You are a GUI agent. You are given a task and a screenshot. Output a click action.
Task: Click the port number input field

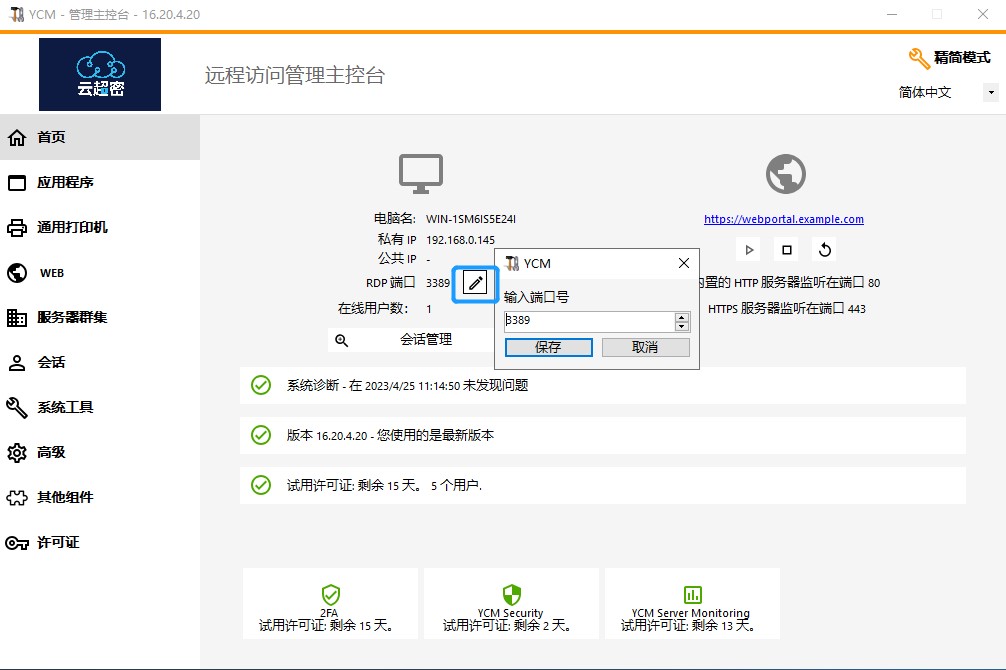(x=590, y=321)
